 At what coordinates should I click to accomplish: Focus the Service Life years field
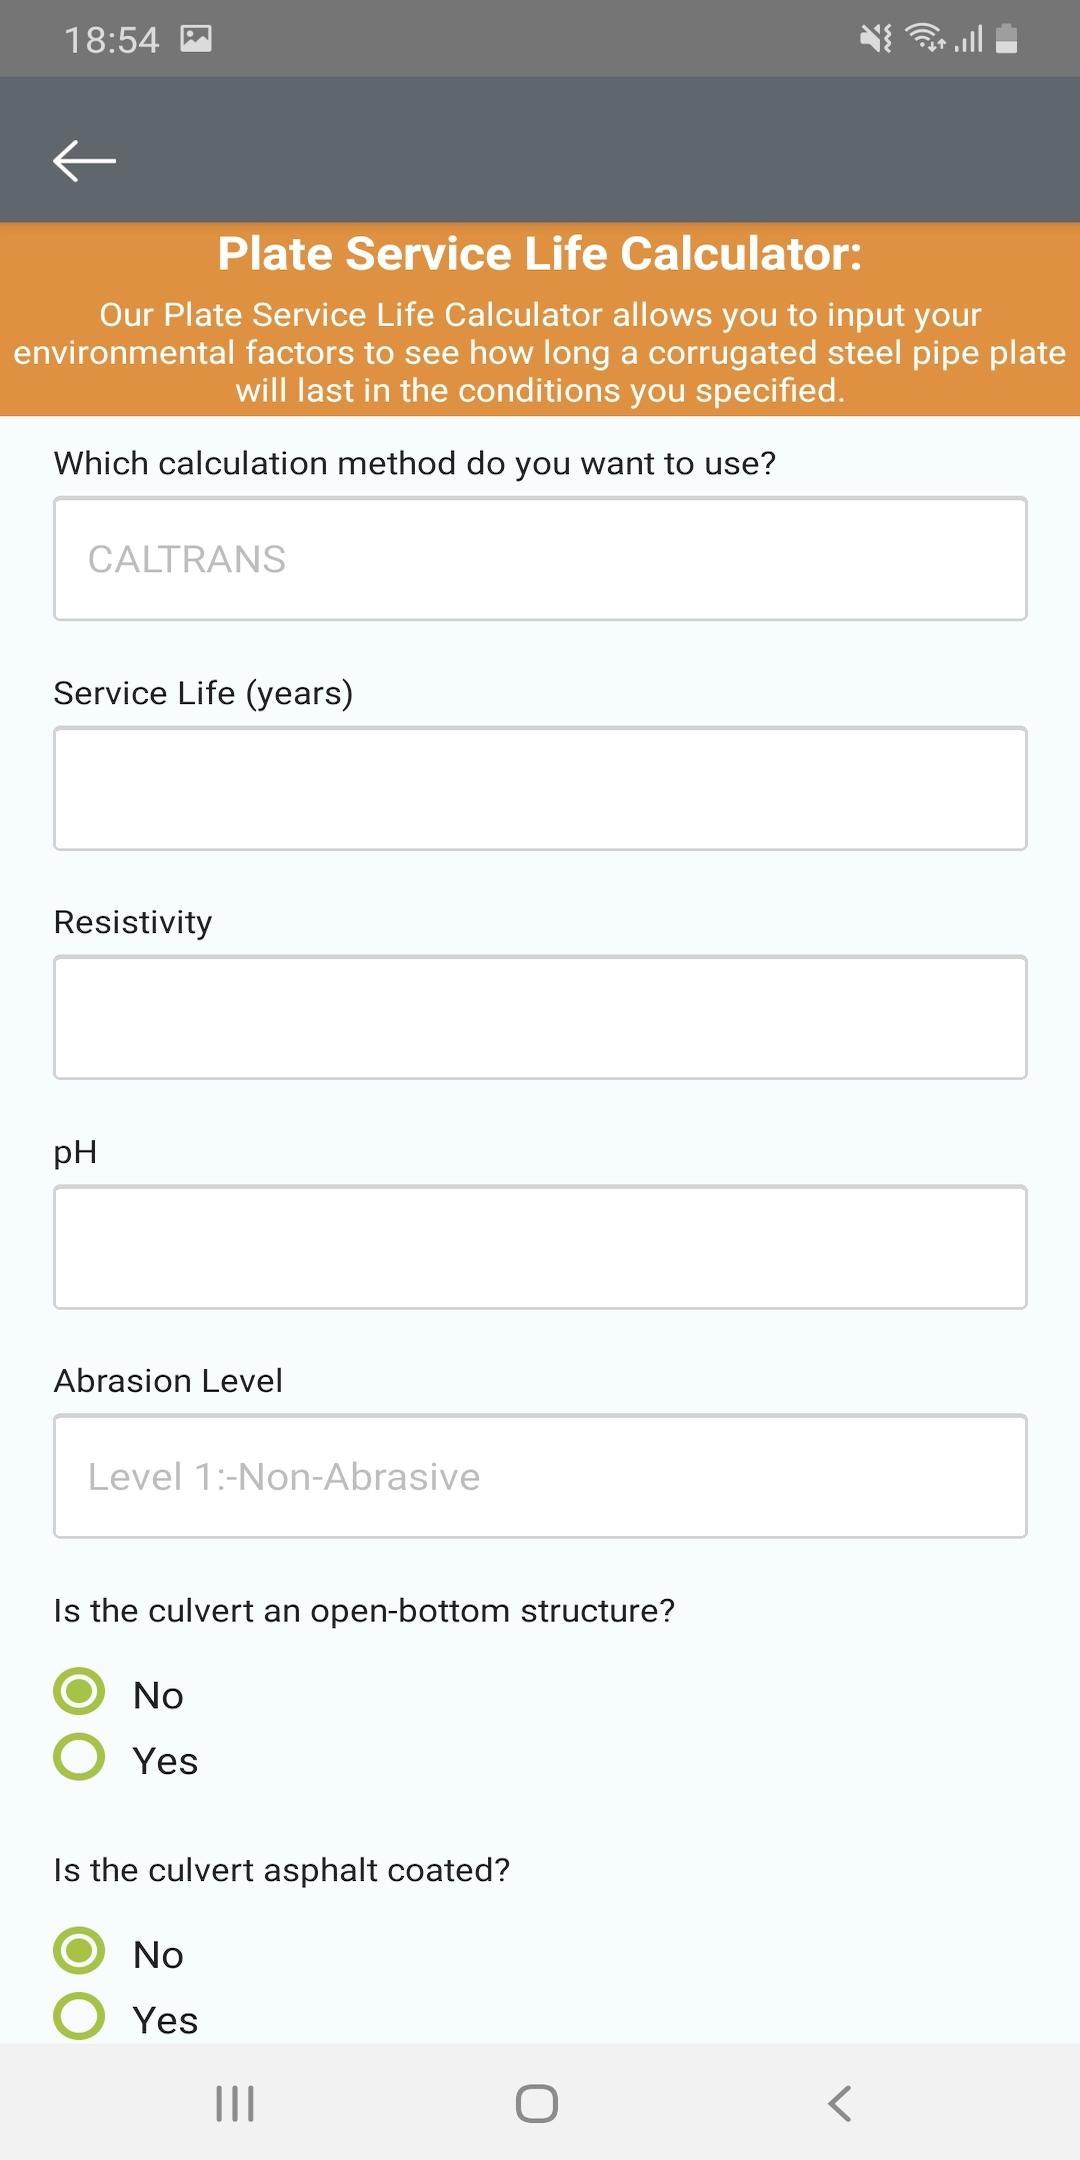540,789
